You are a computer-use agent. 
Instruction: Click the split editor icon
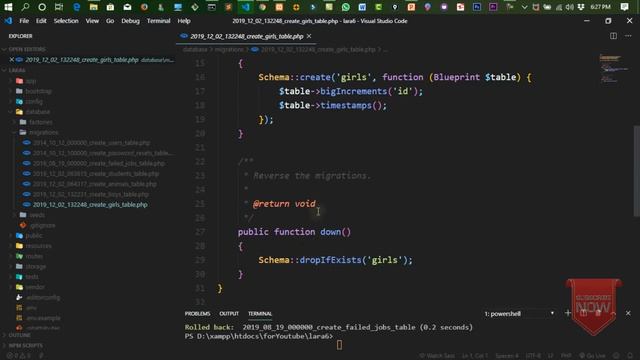(613, 36)
